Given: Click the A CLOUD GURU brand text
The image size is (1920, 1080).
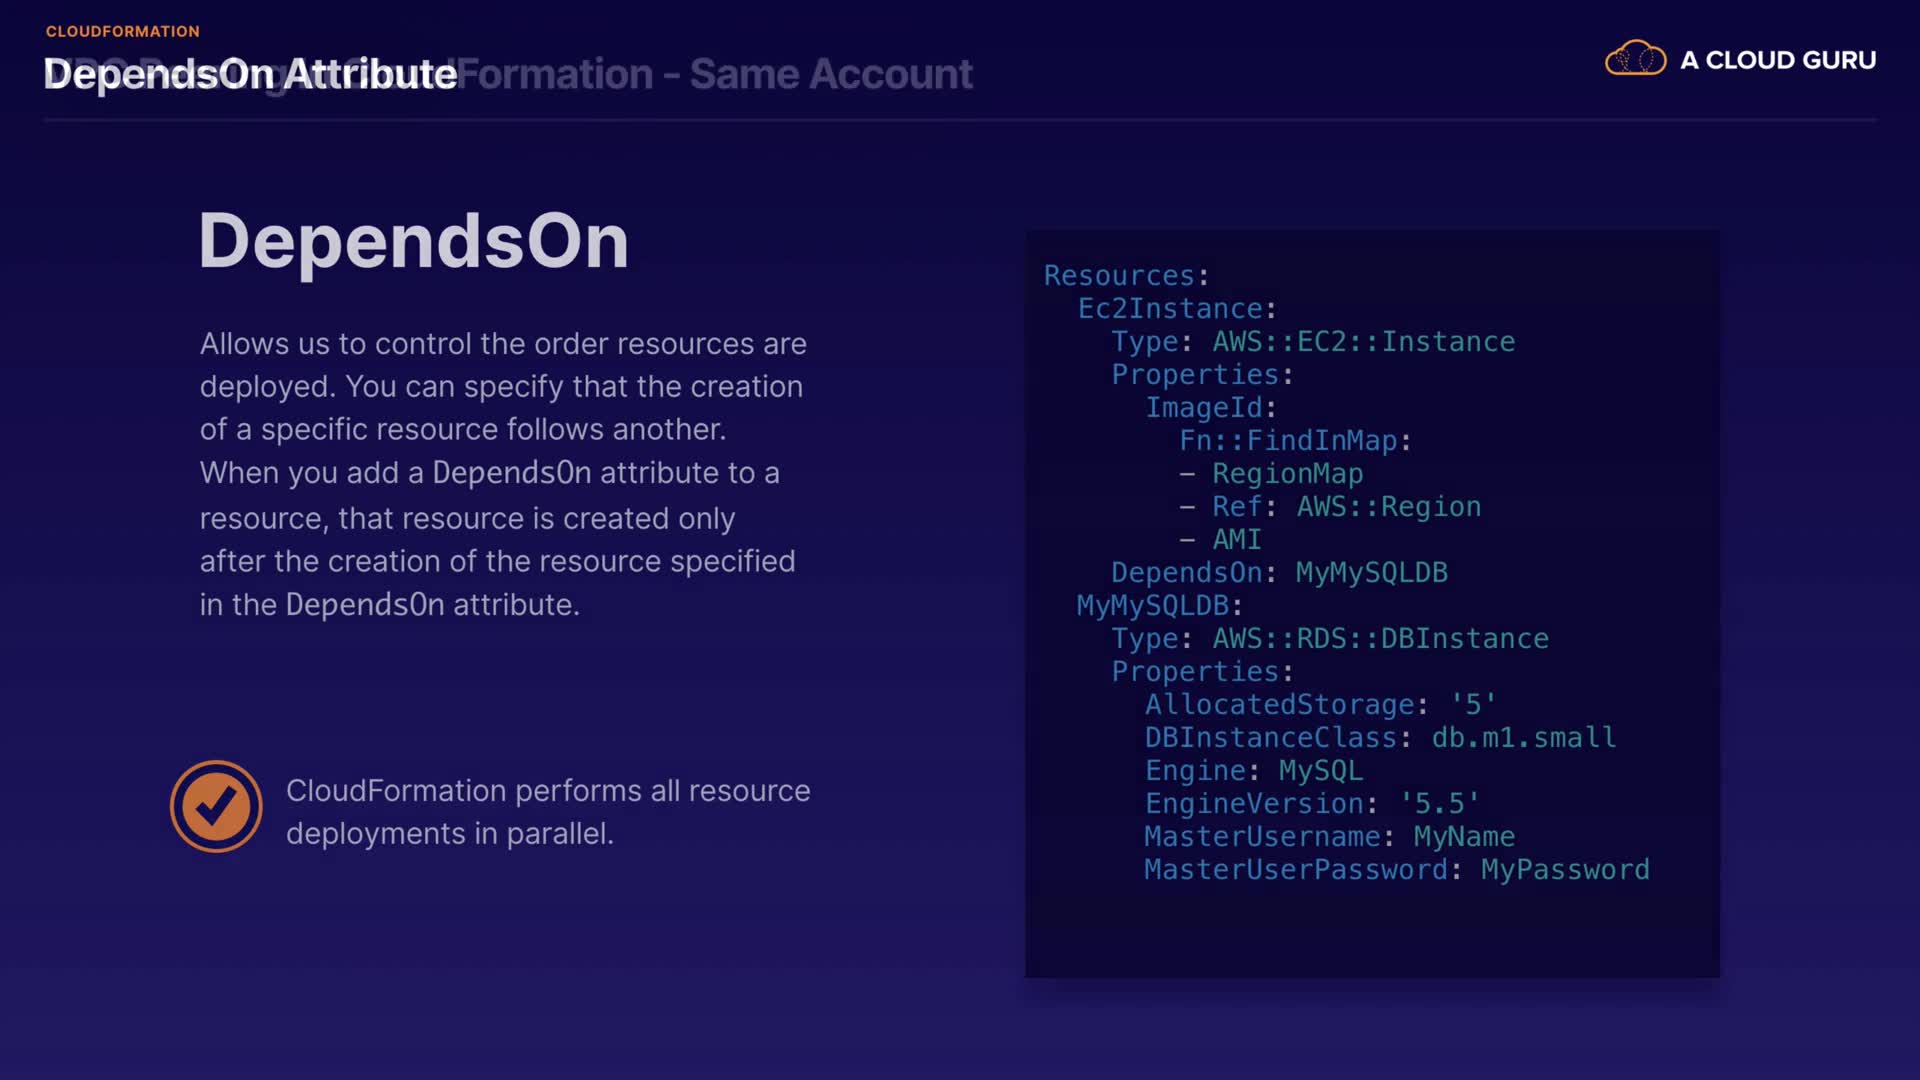Looking at the screenshot, I should 1777,60.
